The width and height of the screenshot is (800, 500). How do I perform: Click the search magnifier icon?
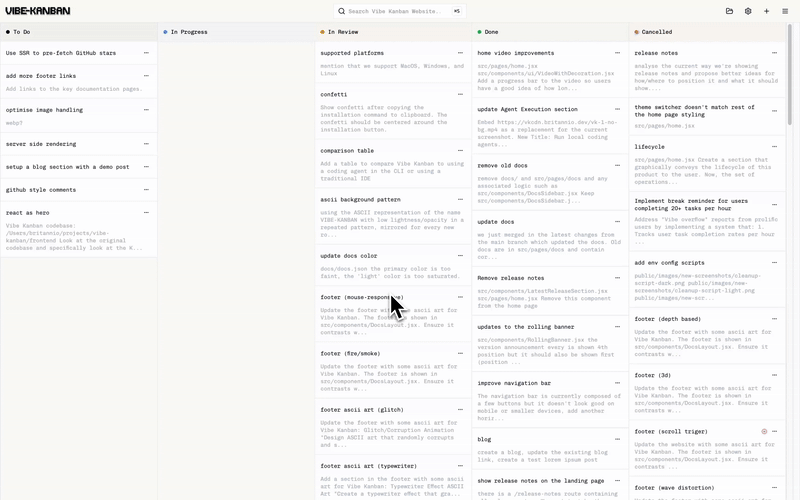click(342, 11)
